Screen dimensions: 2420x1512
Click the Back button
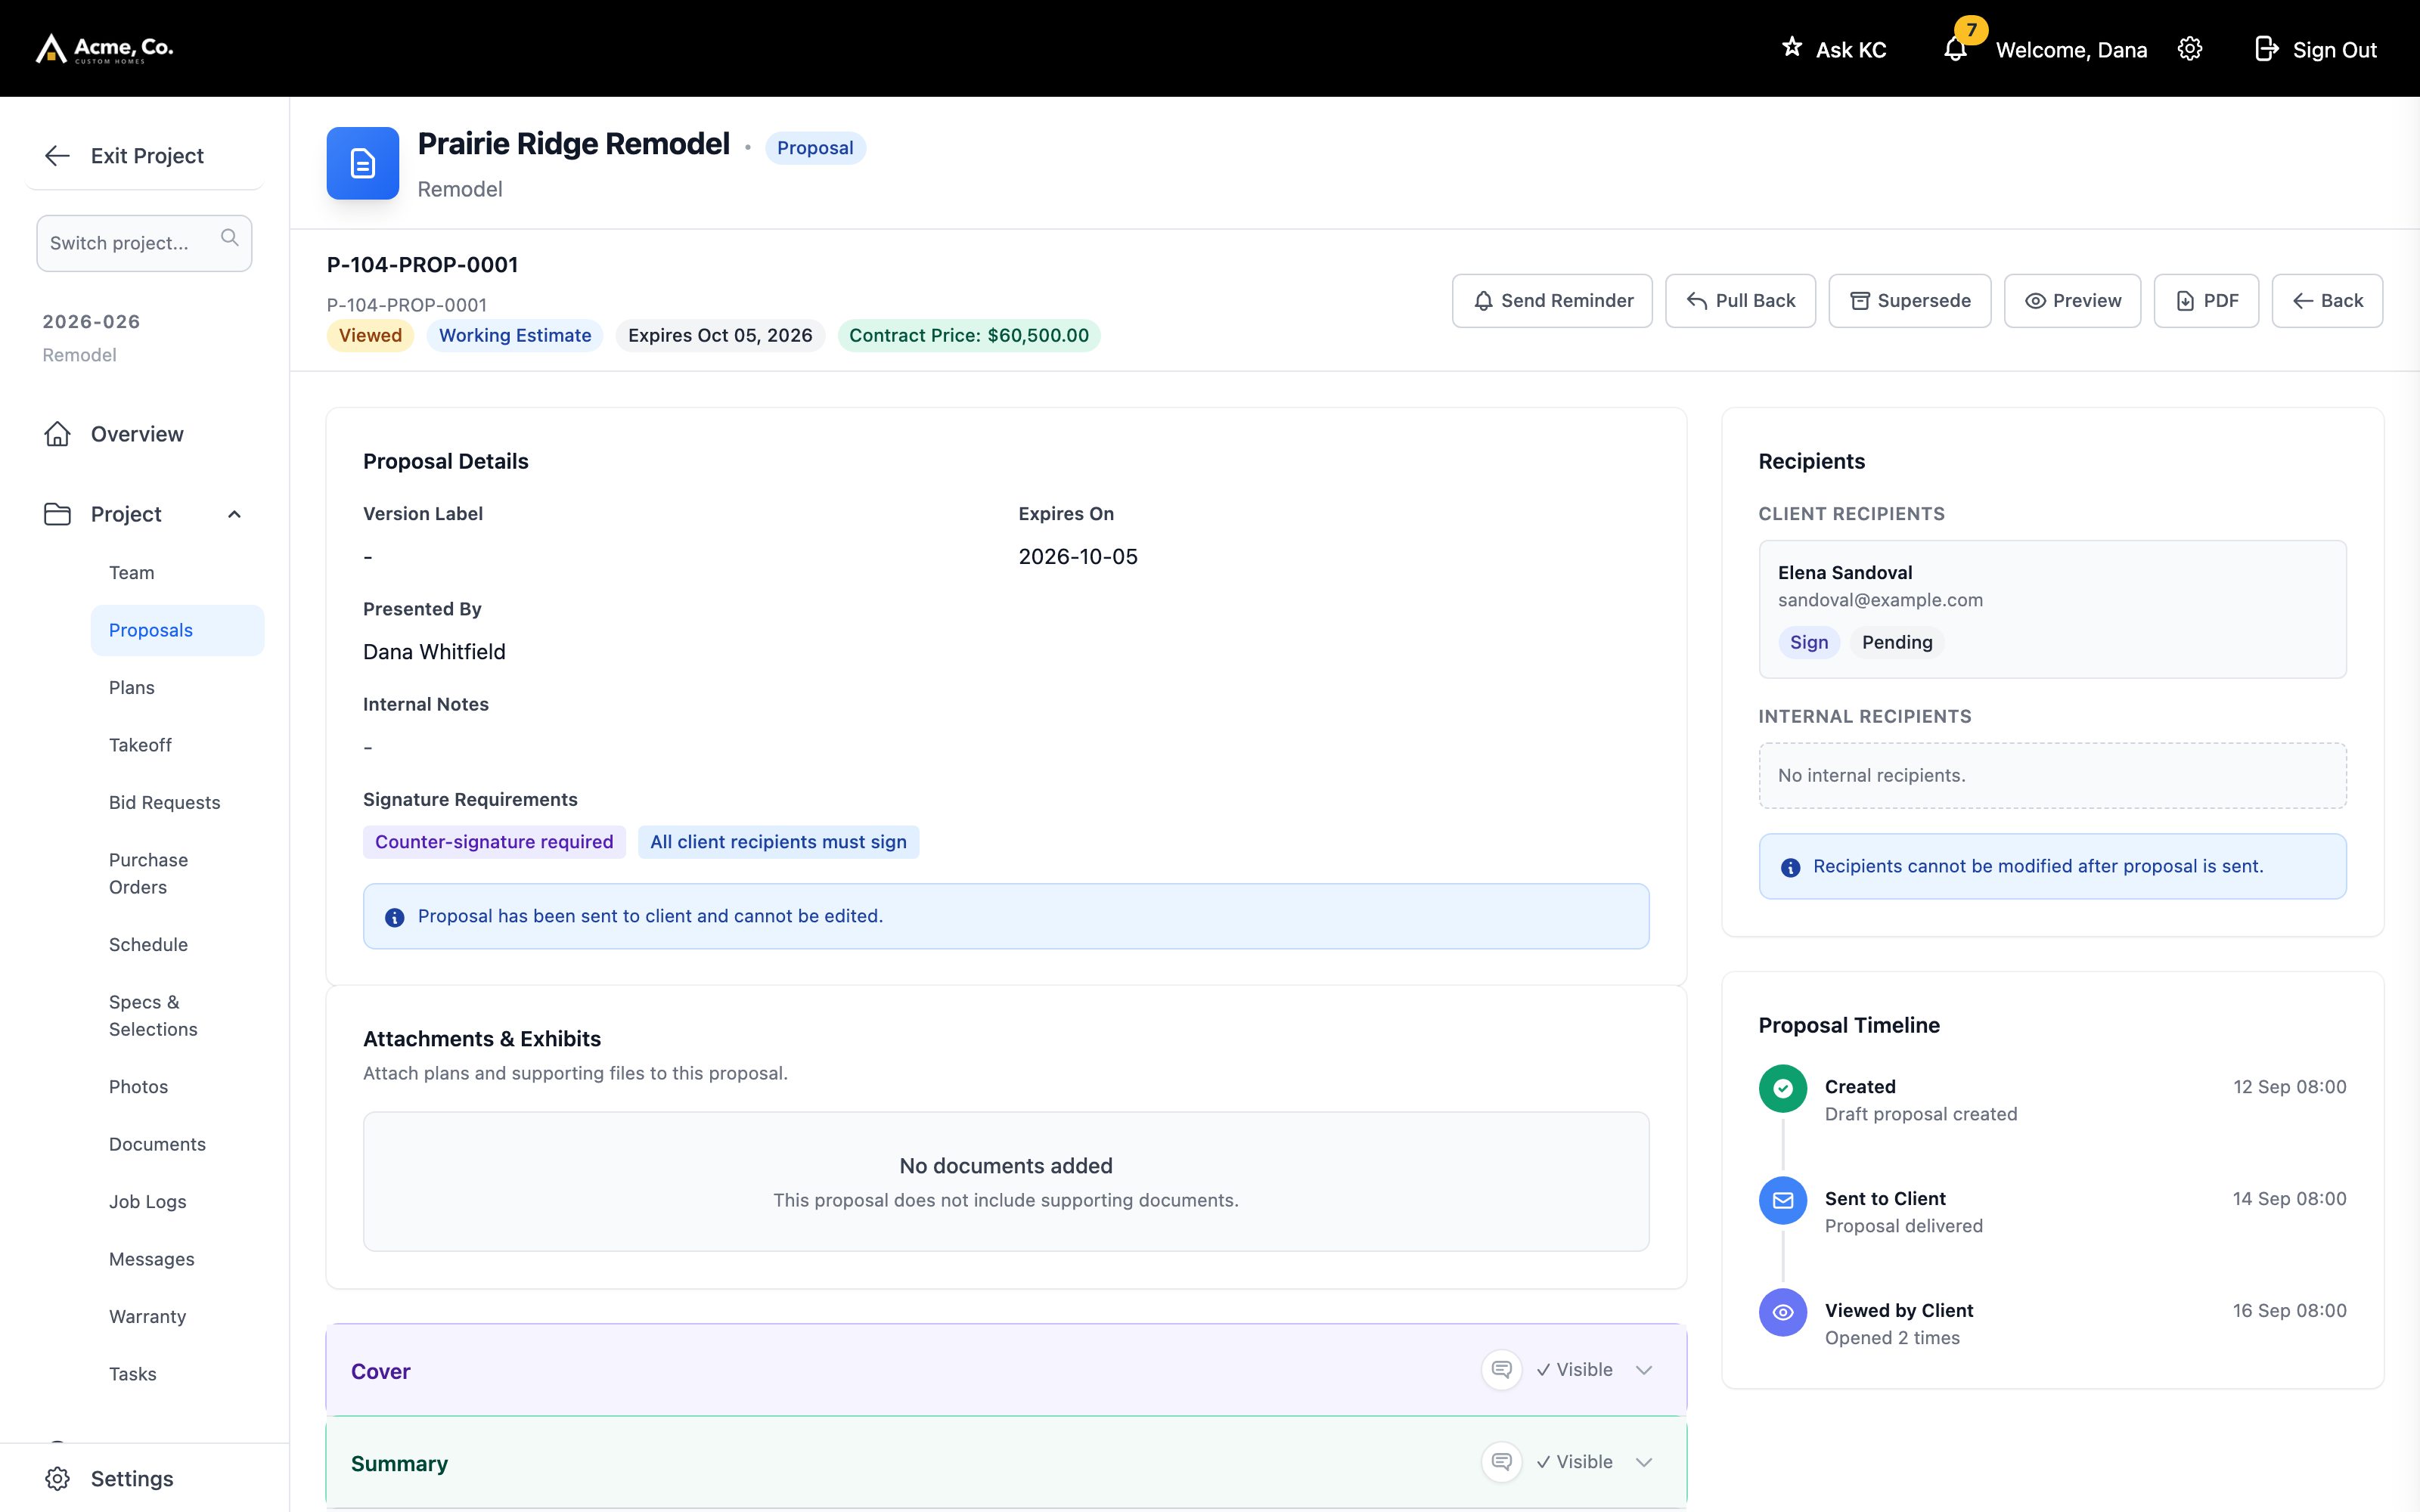[x=2327, y=301]
